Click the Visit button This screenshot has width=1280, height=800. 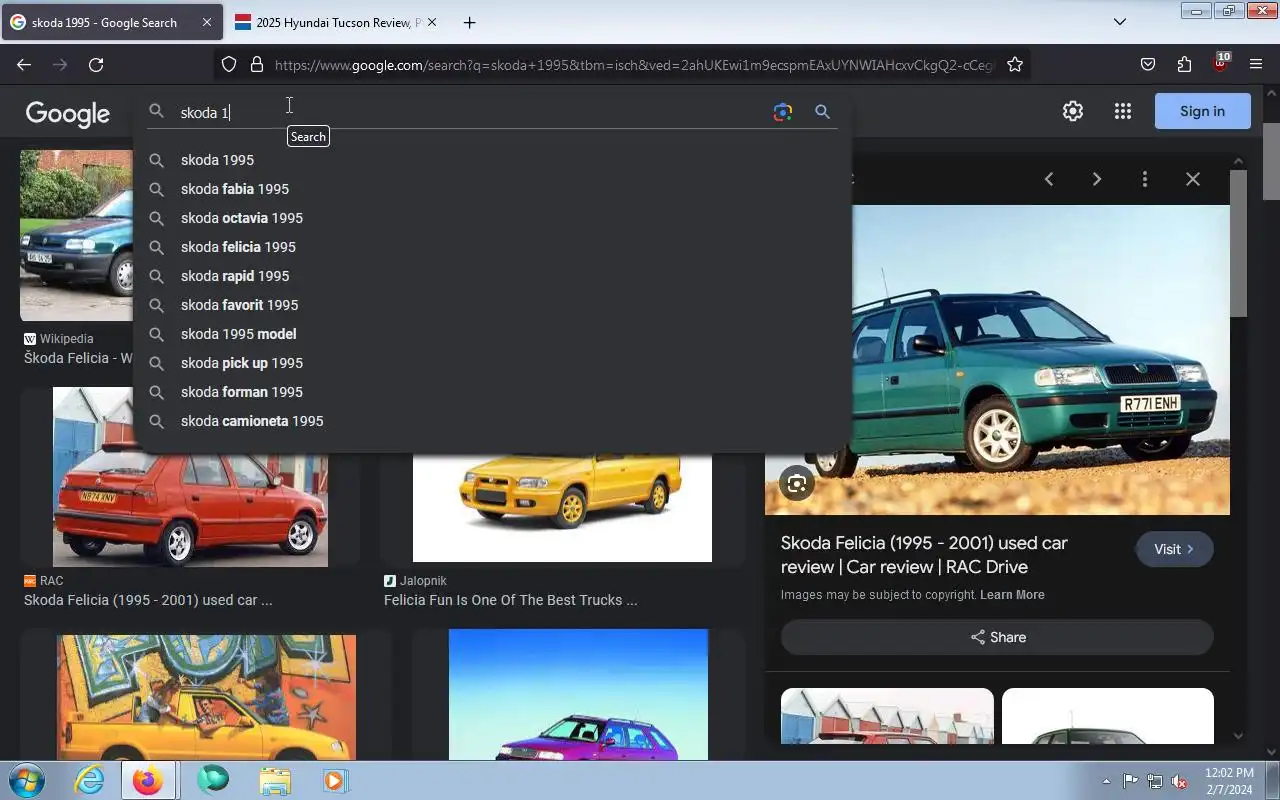coord(1174,549)
